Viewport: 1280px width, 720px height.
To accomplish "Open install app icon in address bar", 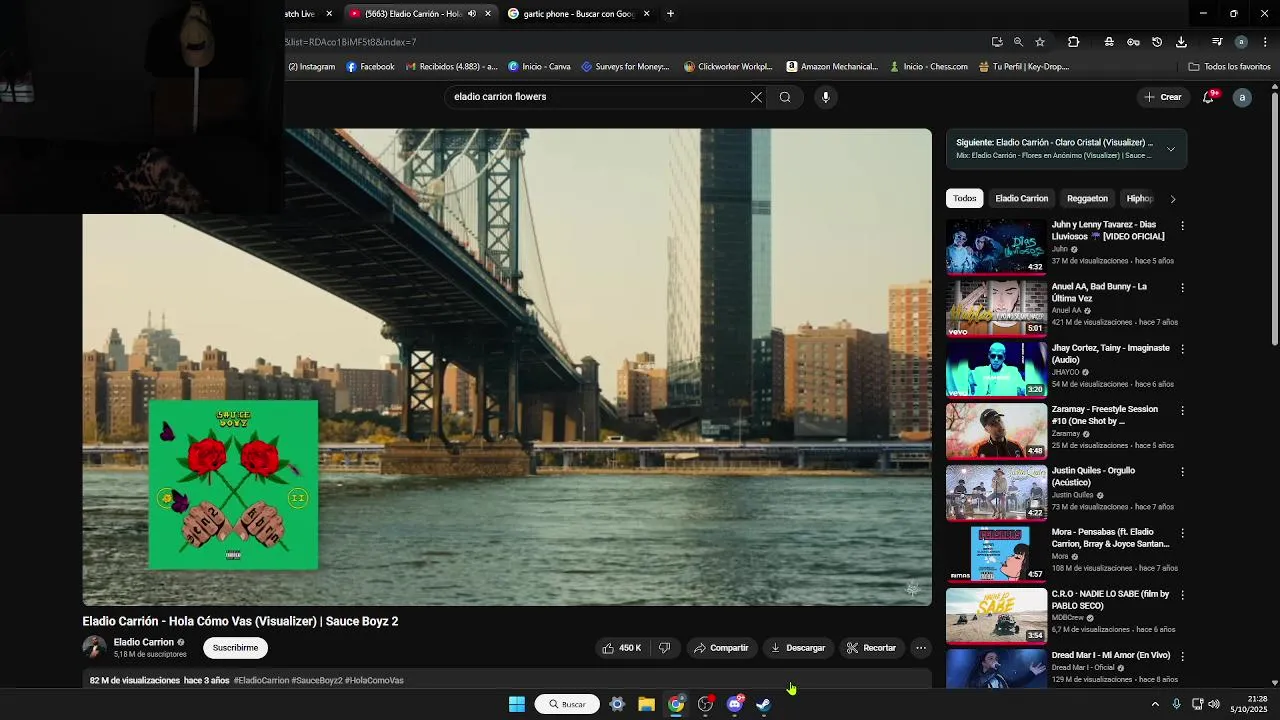I will pos(997,42).
